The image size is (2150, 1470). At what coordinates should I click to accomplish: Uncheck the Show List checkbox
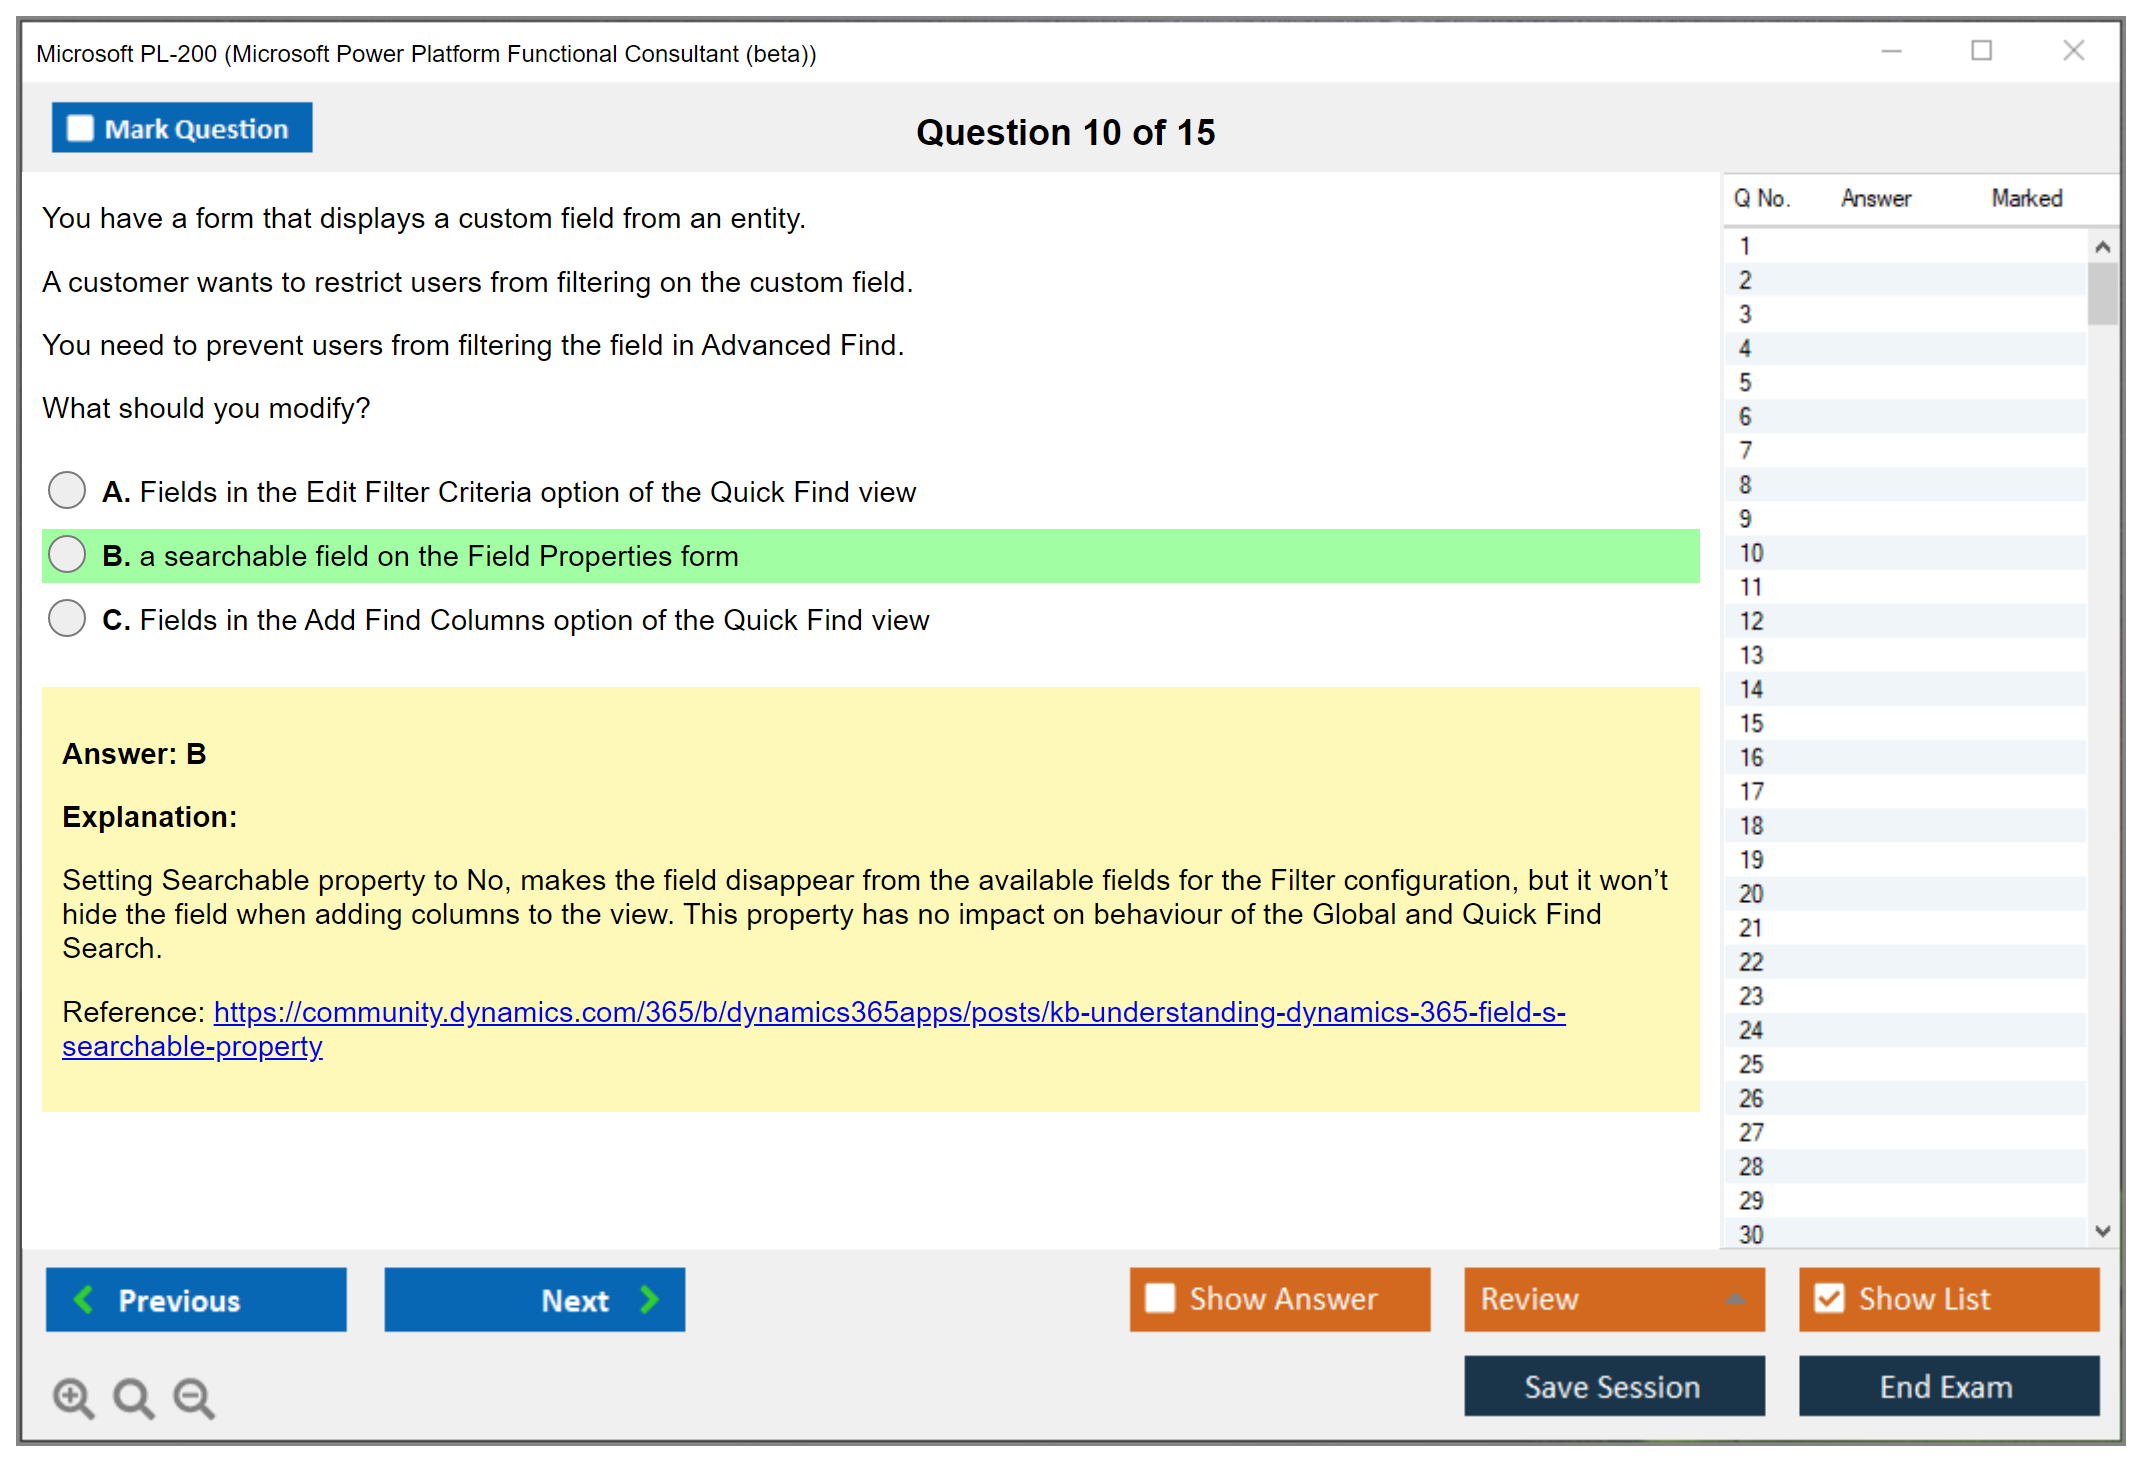1829,1298
